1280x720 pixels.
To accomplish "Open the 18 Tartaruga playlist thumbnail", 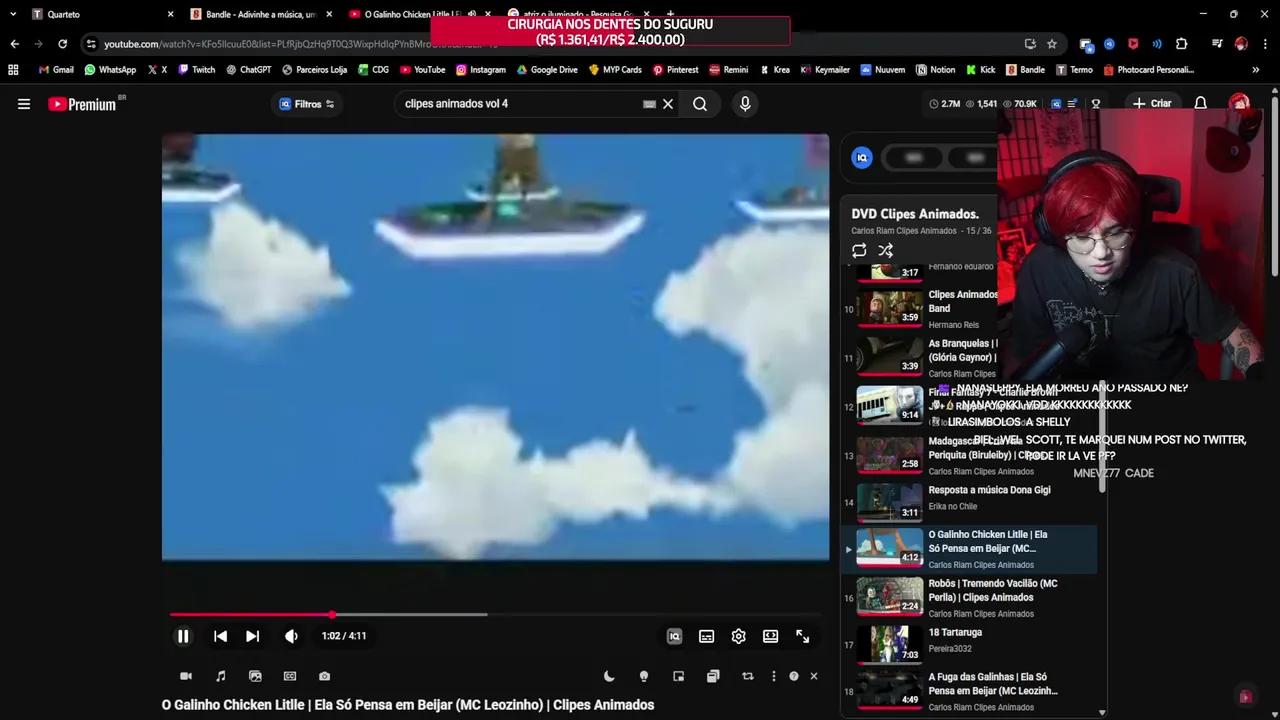I will [890, 645].
